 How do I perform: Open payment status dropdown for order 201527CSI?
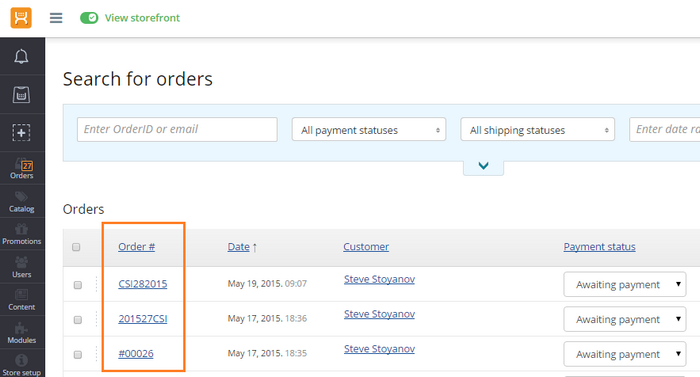pyautogui.click(x=625, y=319)
